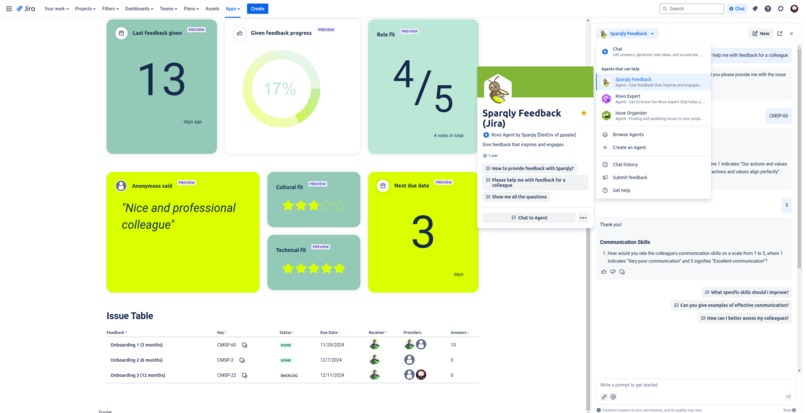Image resolution: width=806 pixels, height=413 pixels.
Task: Click the Chat to Agent button
Action: [529, 218]
